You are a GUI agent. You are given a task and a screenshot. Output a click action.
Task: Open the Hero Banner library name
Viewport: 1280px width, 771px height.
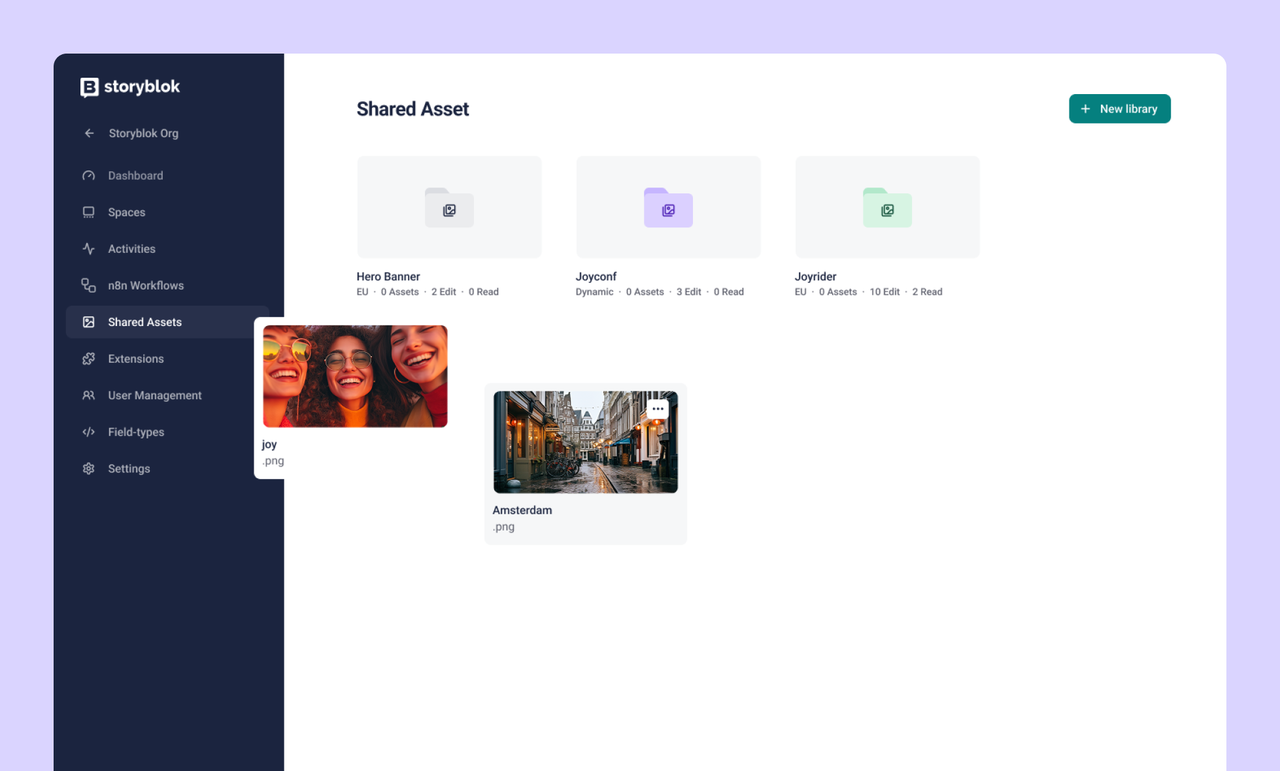coord(388,276)
